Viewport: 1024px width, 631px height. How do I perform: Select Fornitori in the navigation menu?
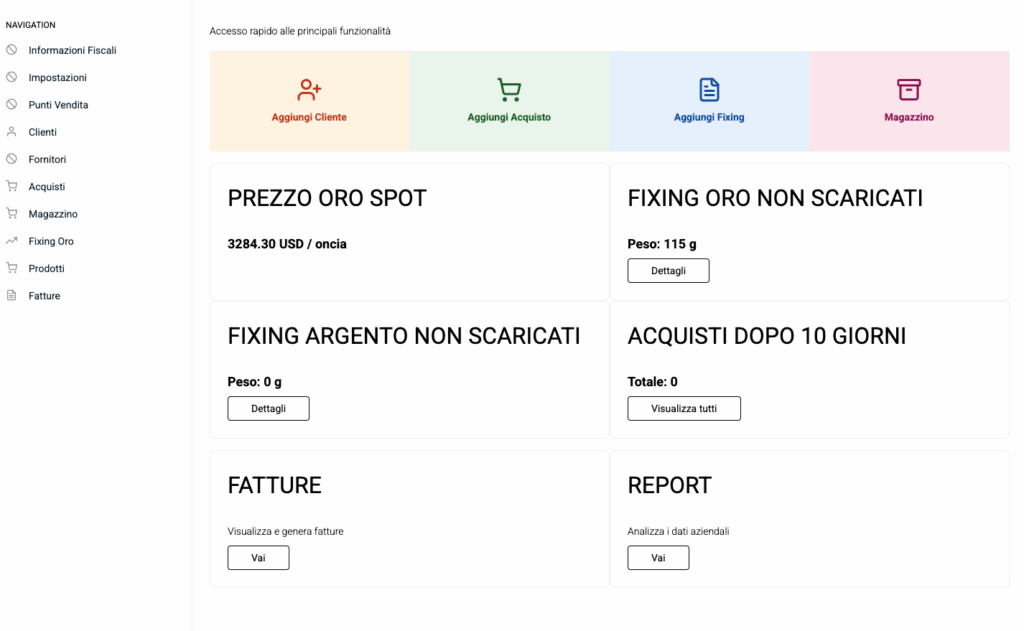47,159
